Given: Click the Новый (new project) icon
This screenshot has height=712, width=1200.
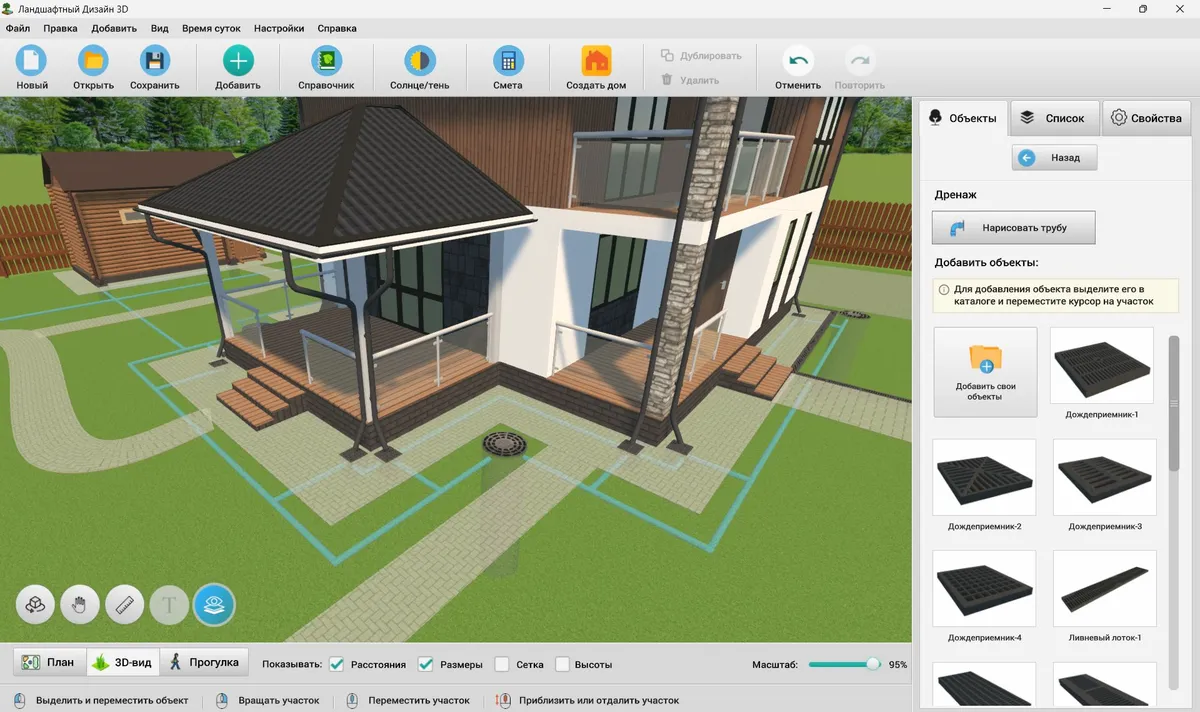Looking at the screenshot, I should [32, 61].
